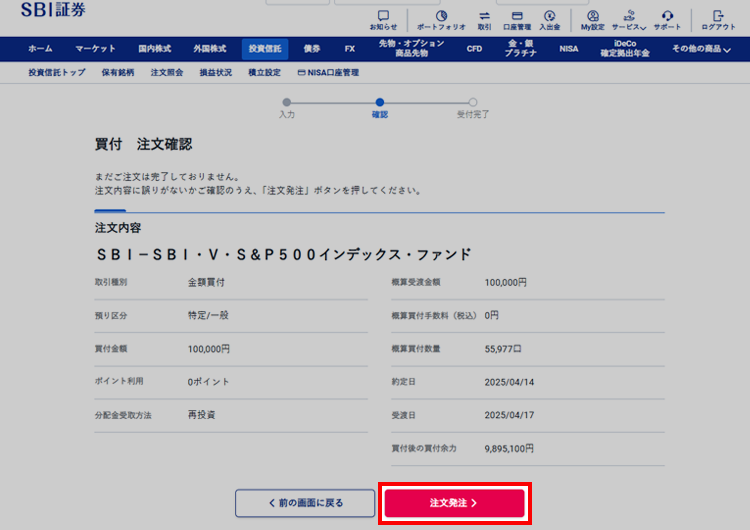
Task: Open the 金・銀 プラチナ tab
Action: 520,48
